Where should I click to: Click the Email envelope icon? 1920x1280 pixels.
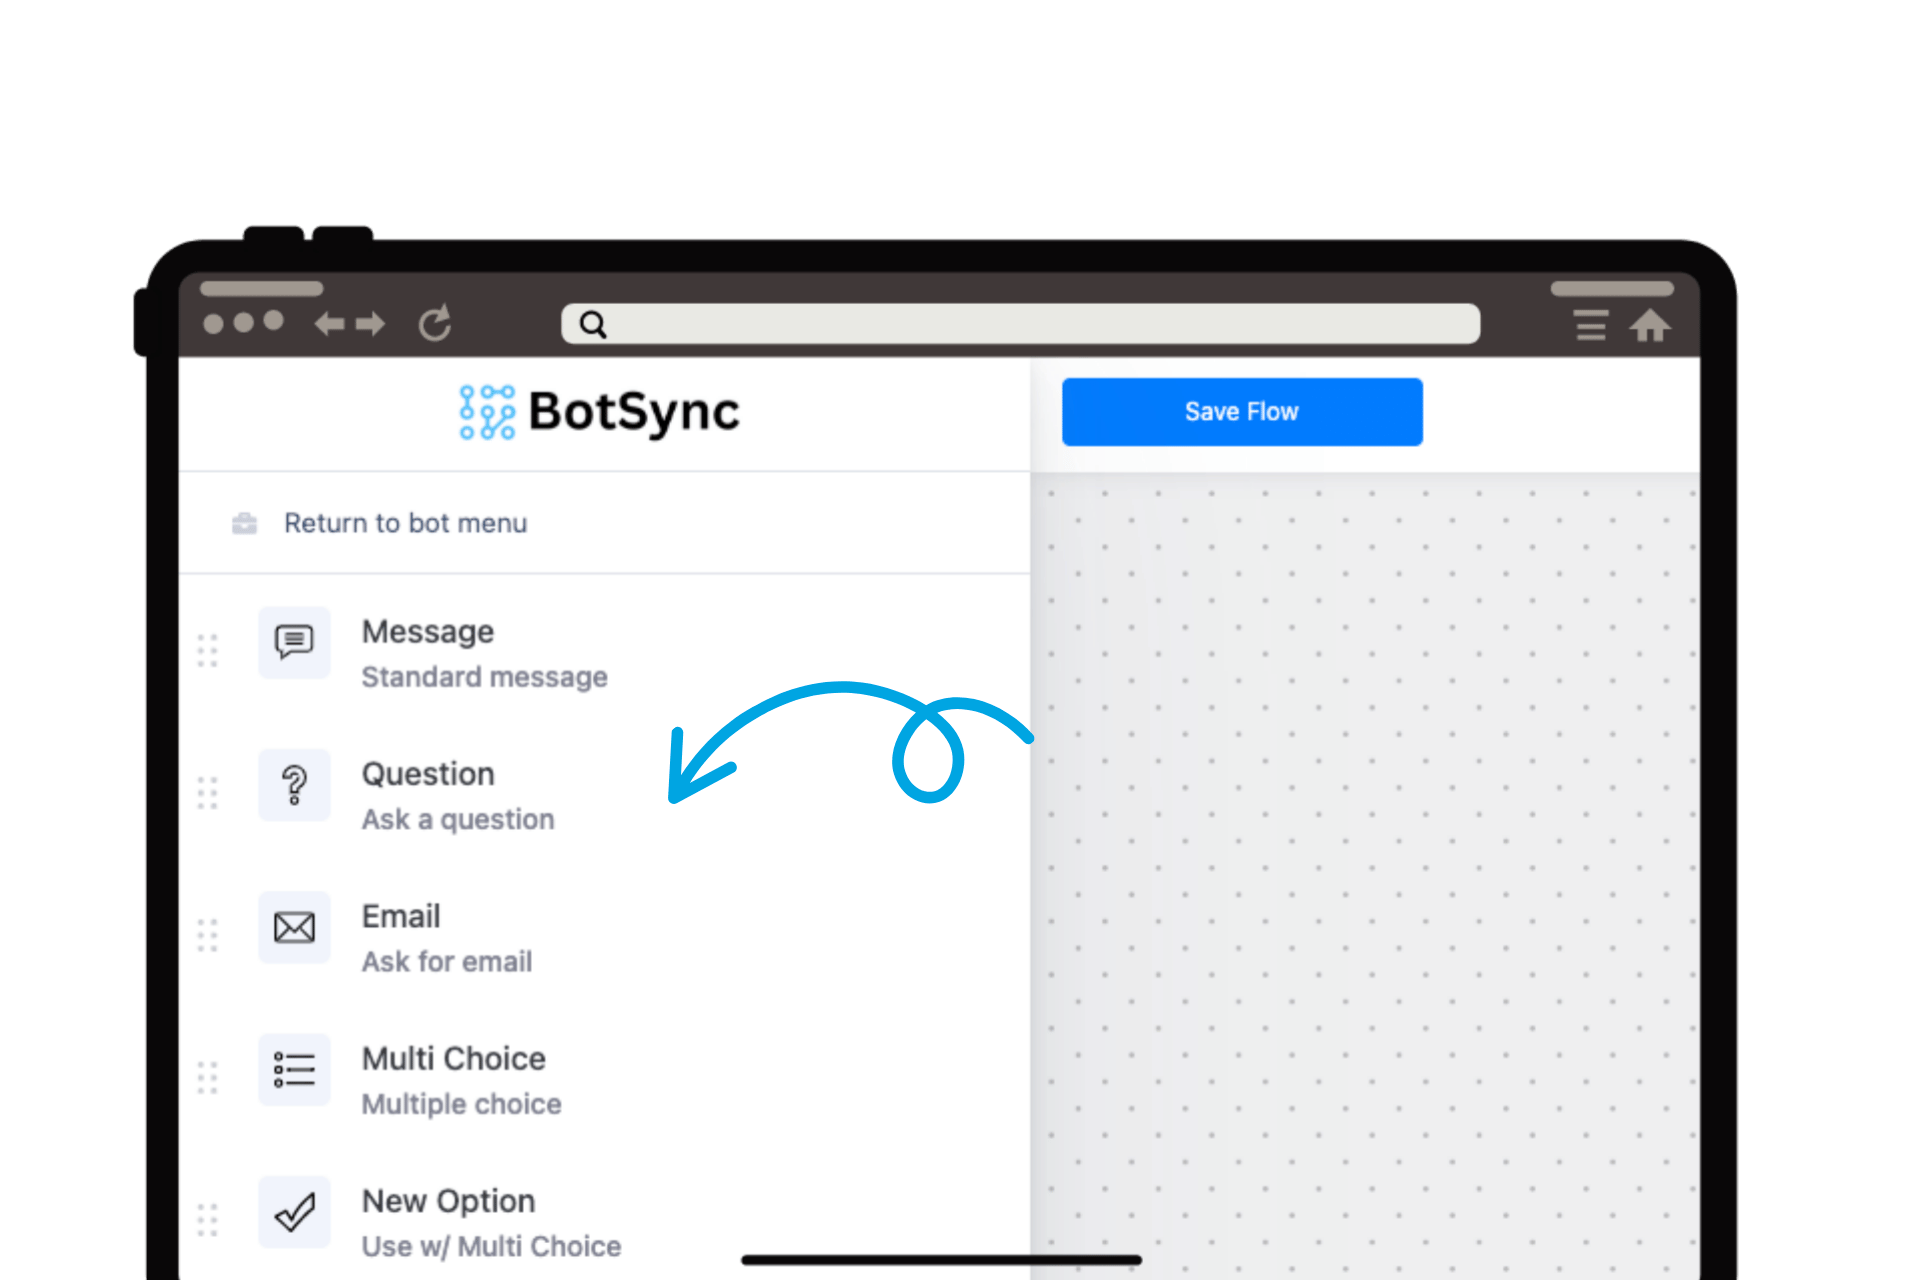(x=294, y=927)
